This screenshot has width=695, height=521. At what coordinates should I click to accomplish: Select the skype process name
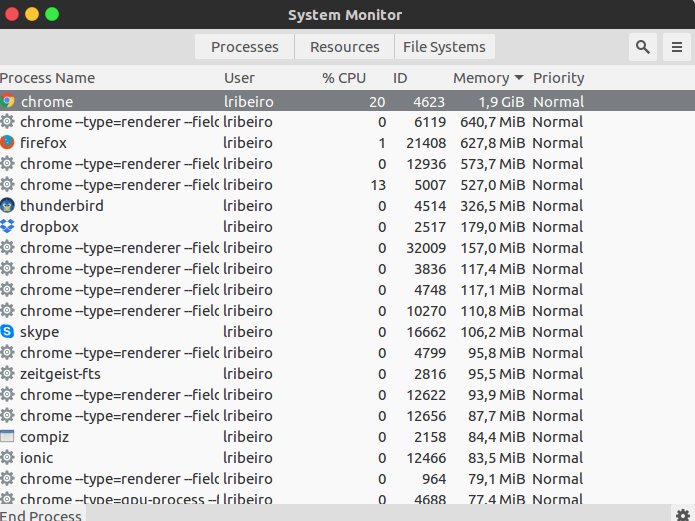(39, 332)
